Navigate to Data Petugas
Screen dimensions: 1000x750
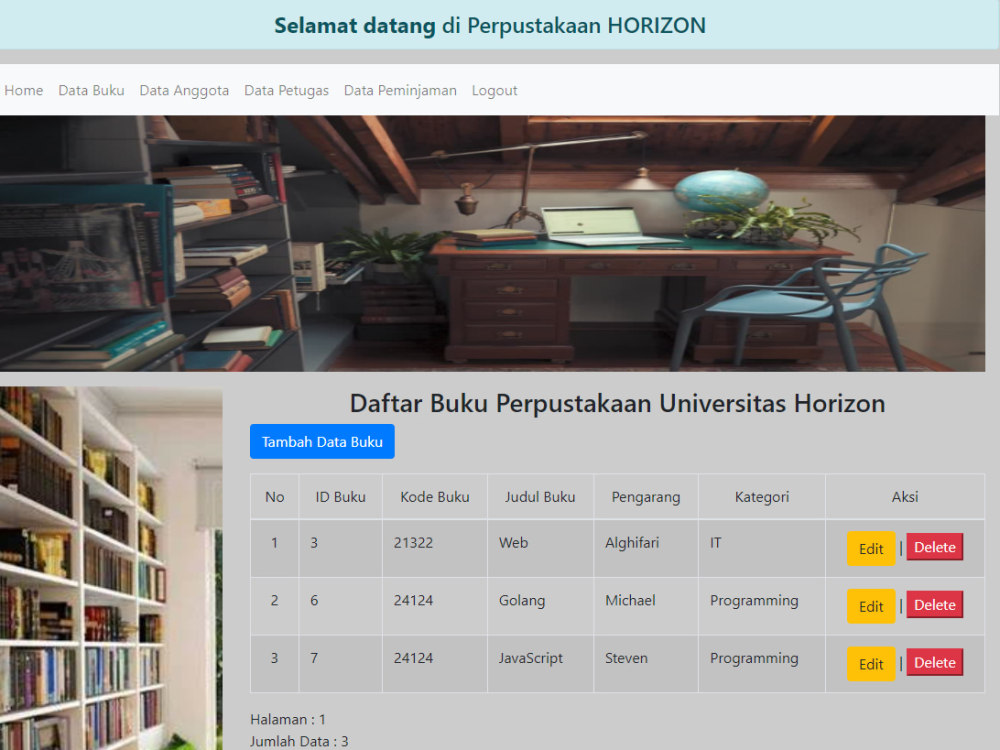click(286, 91)
